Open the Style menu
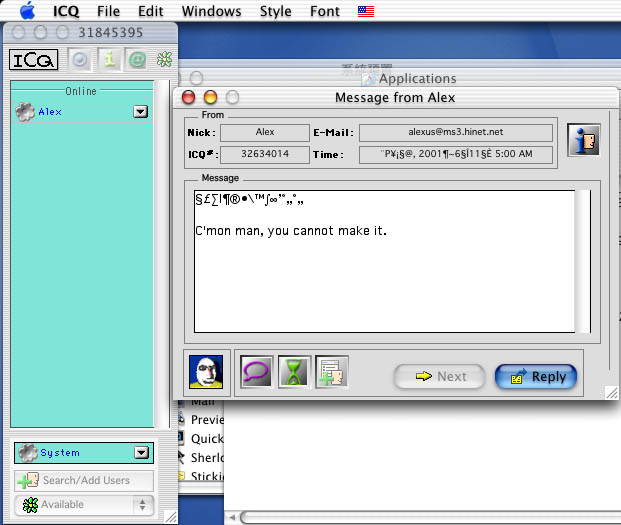The width and height of the screenshot is (621, 525). [x=276, y=11]
